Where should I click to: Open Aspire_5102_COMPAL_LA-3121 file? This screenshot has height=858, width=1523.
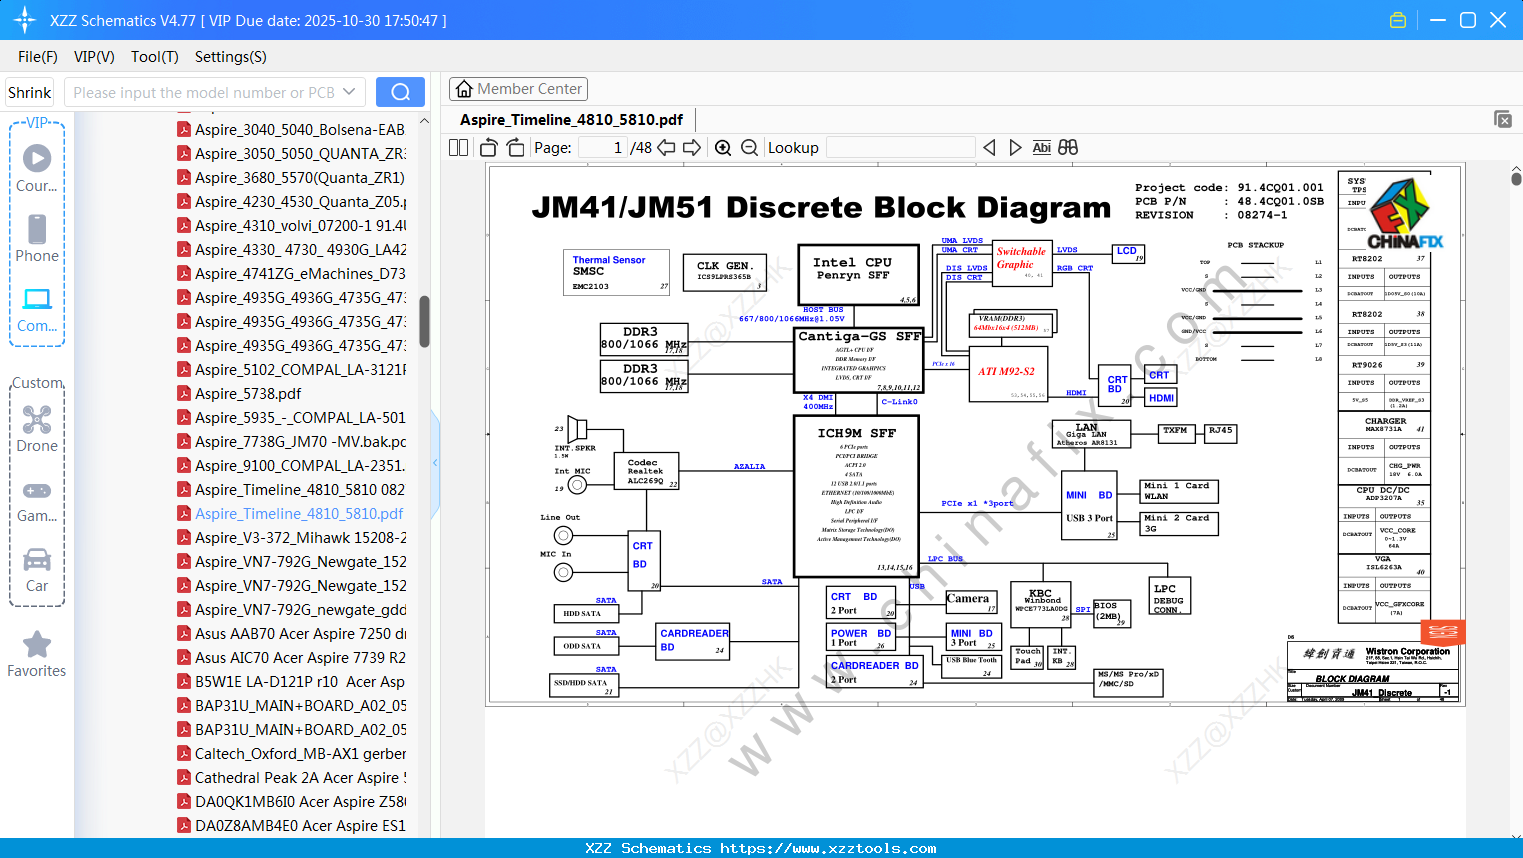click(x=300, y=369)
